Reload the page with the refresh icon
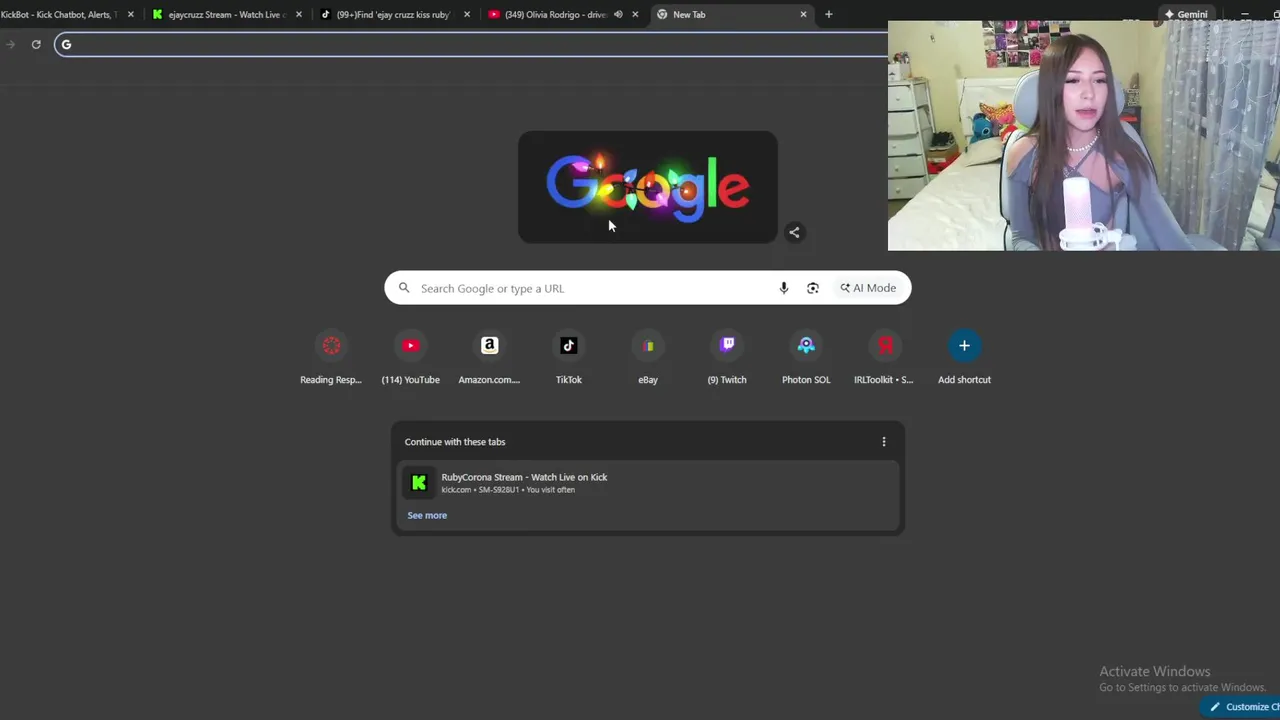 click(36, 44)
